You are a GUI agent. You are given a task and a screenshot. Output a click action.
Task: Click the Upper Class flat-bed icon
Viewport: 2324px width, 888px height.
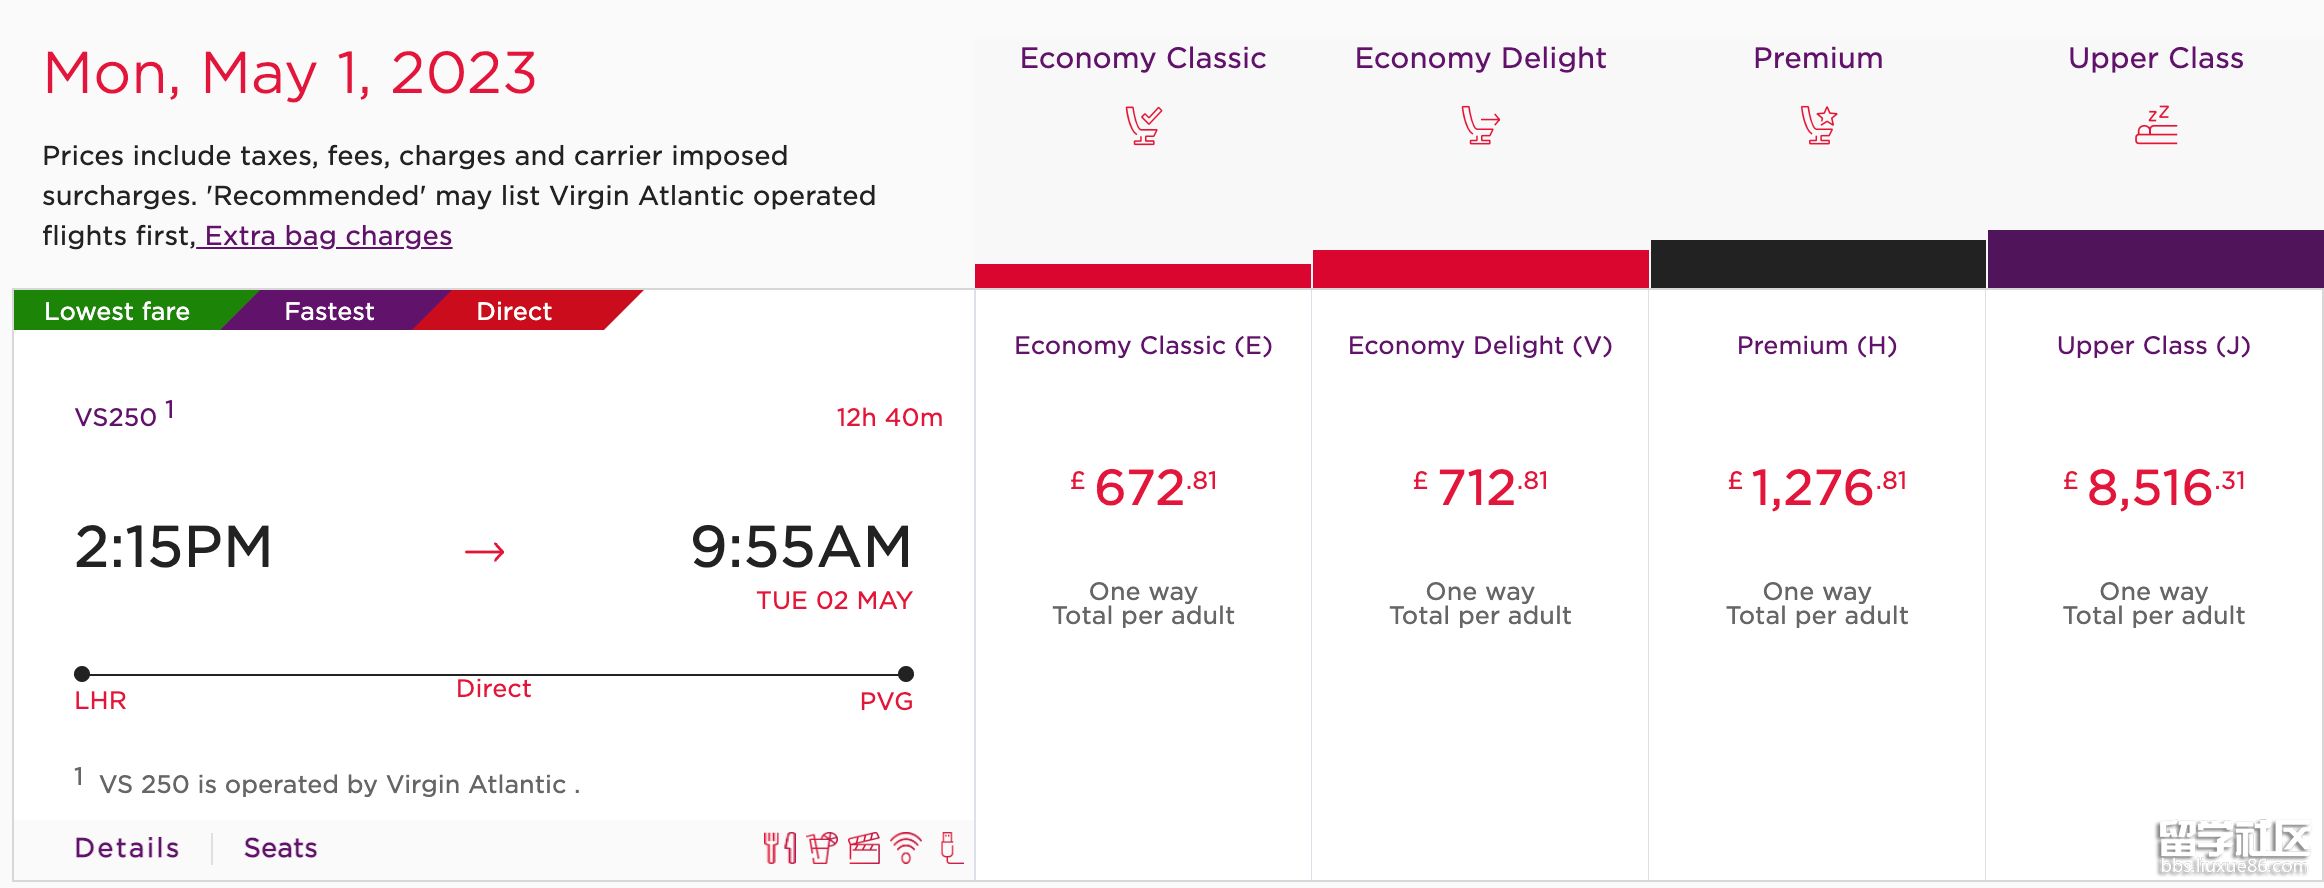pos(2156,125)
